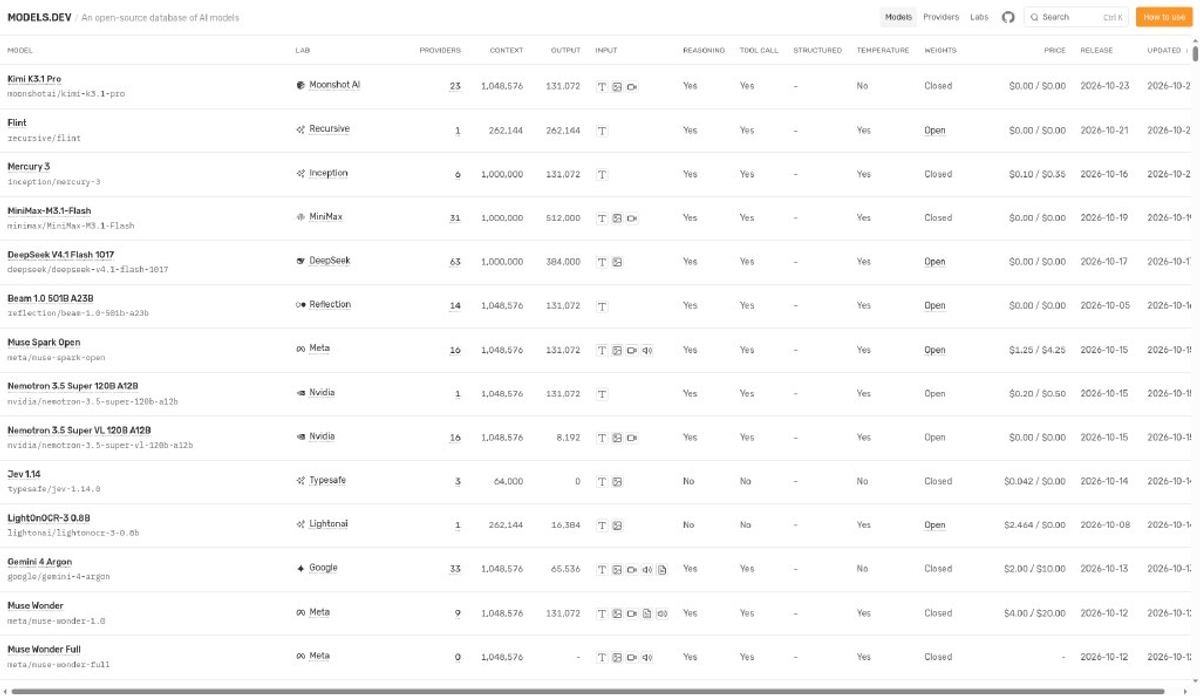Click the DeepSeek lab logo icon
The image size is (1200, 696).
tap(300, 261)
